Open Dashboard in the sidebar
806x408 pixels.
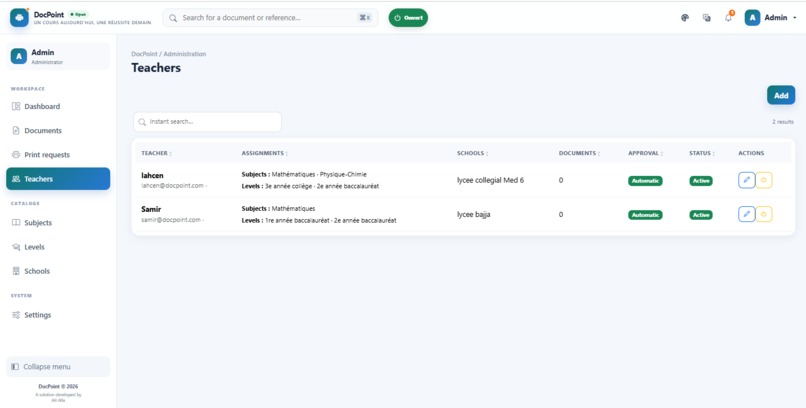click(x=58, y=106)
